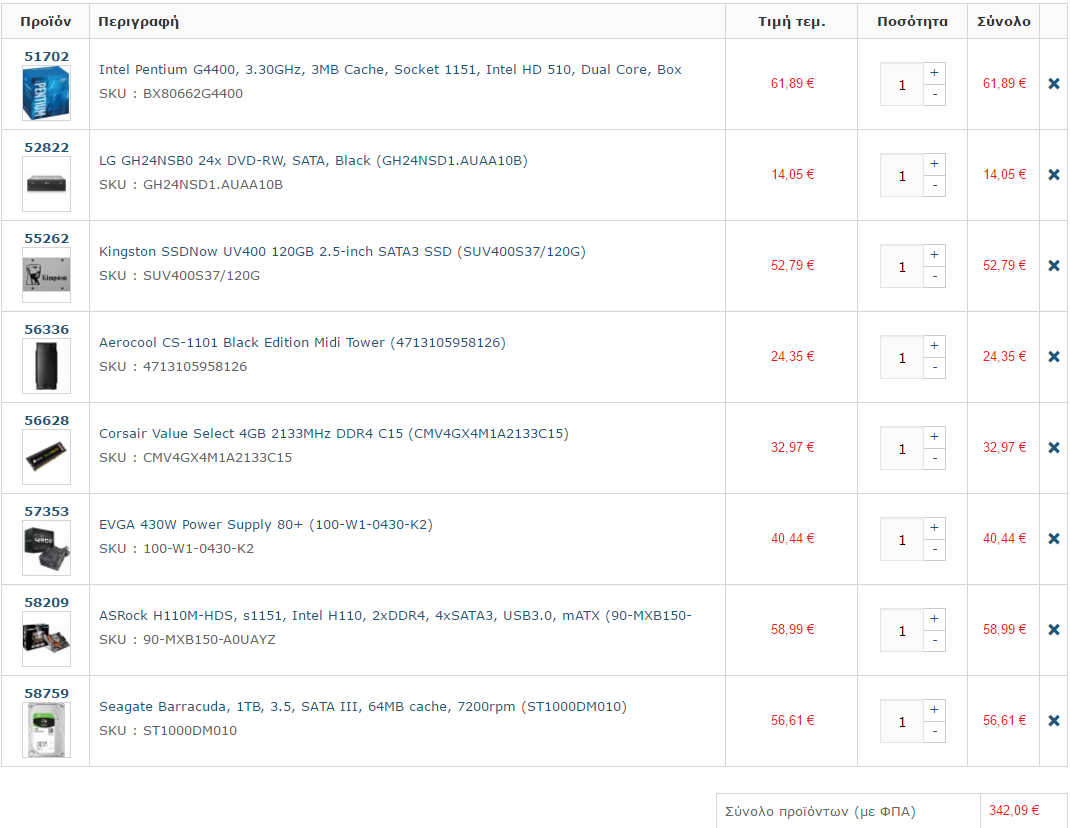Remove the LG DVD-RW drive from the cart
The width and height of the screenshot is (1070, 828).
pos(1054,175)
